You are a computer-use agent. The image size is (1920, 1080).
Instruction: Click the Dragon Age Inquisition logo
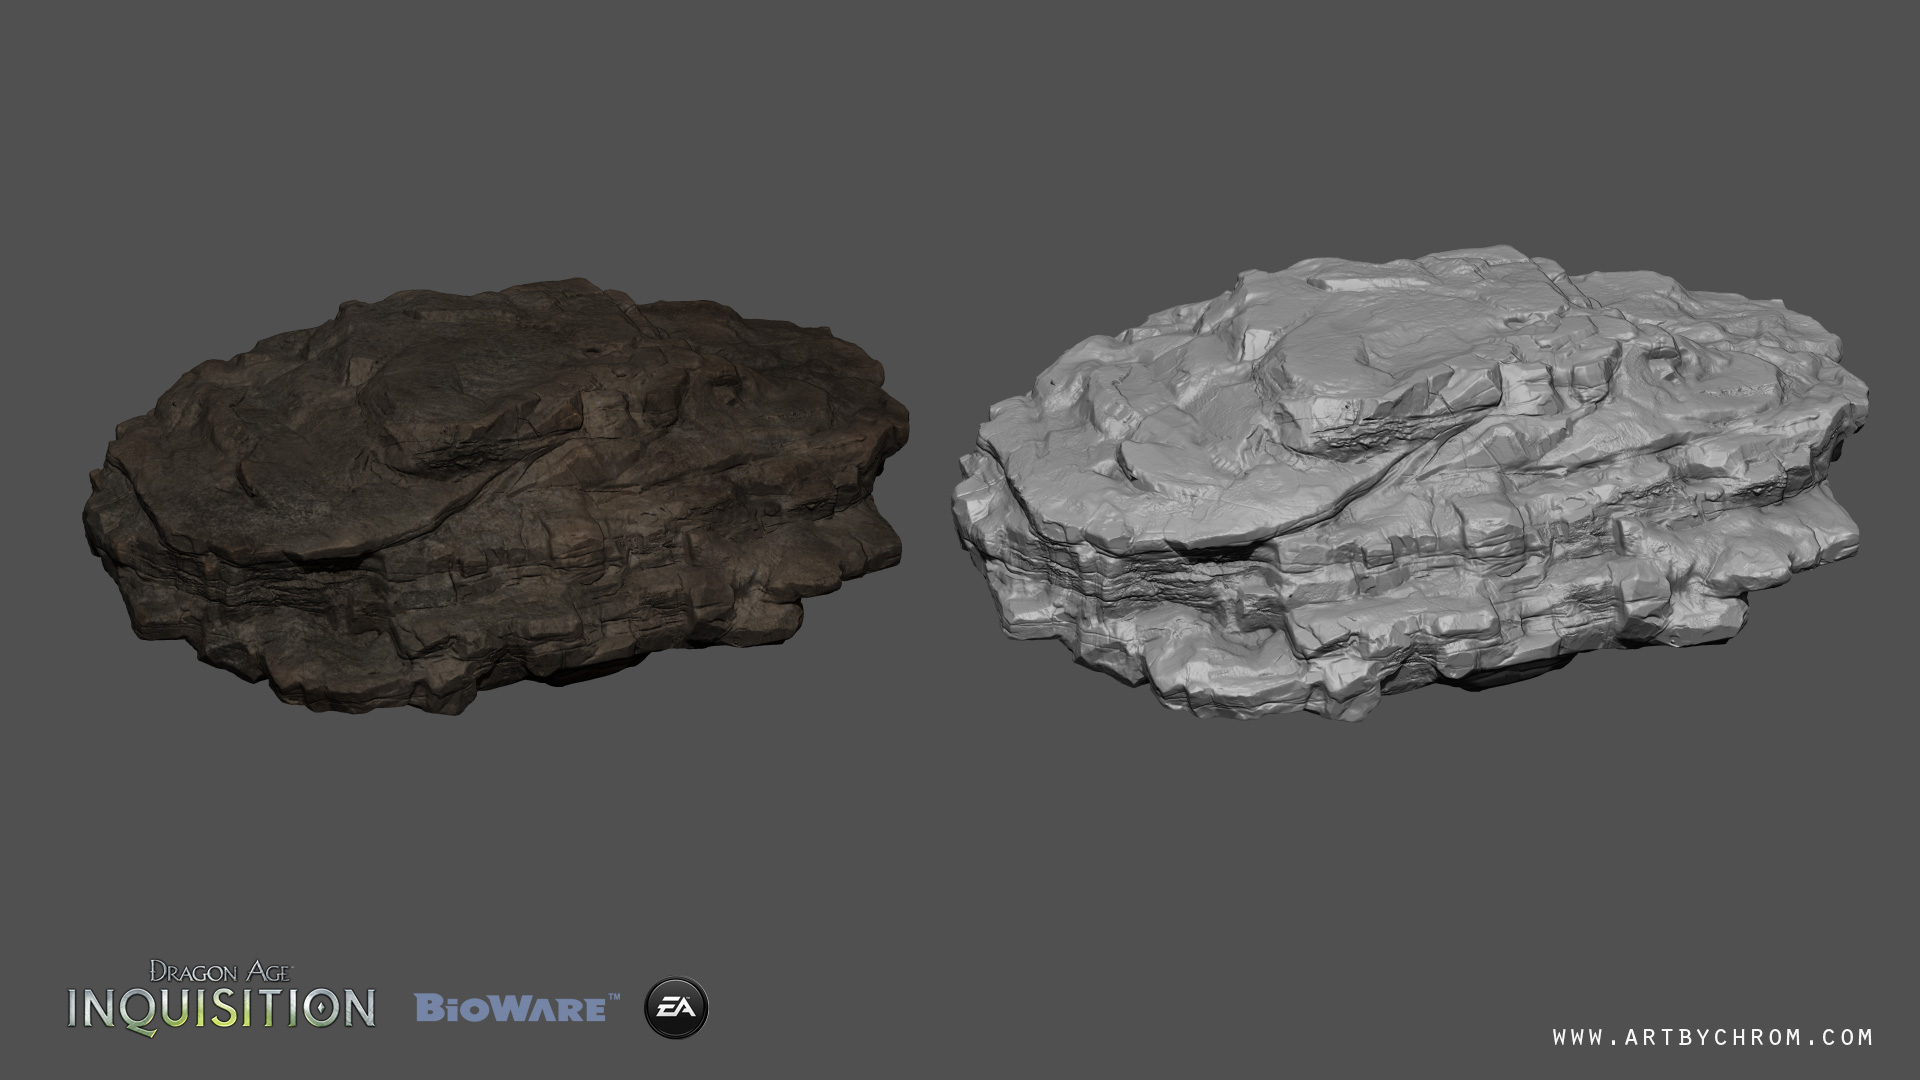point(221,997)
